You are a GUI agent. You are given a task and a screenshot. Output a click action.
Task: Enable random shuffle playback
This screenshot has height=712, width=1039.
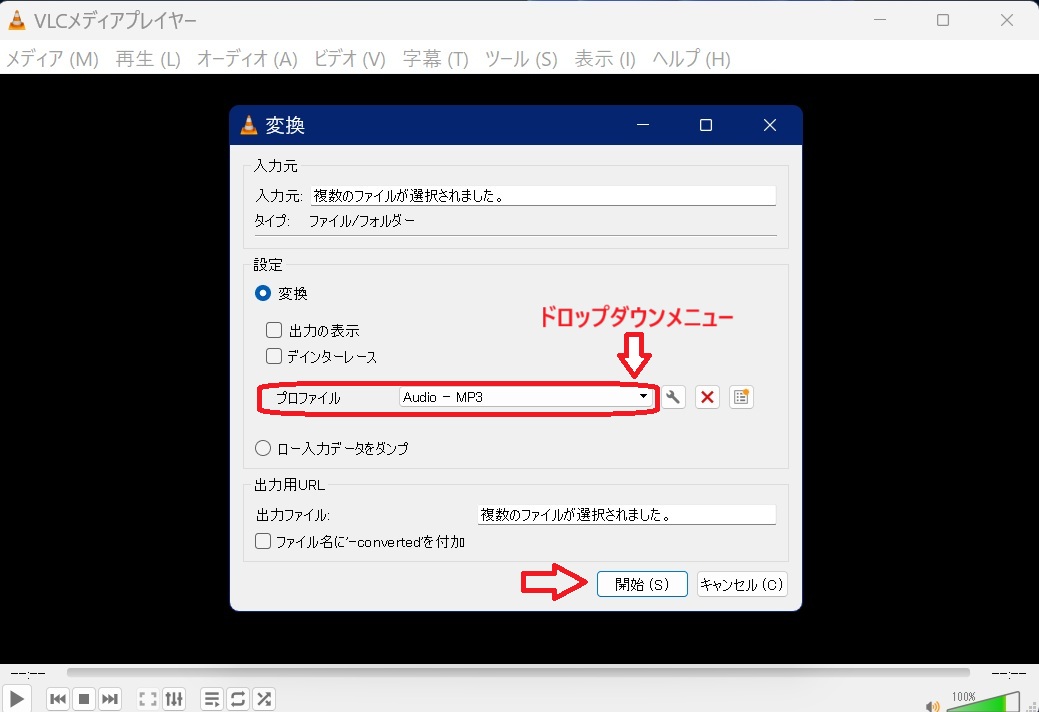click(264, 699)
